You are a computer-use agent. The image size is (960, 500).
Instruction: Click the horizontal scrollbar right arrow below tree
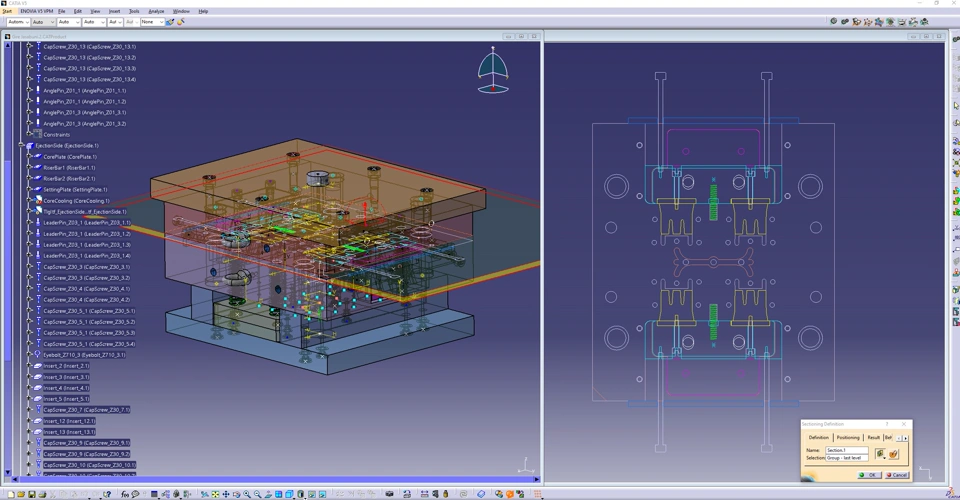point(536,479)
